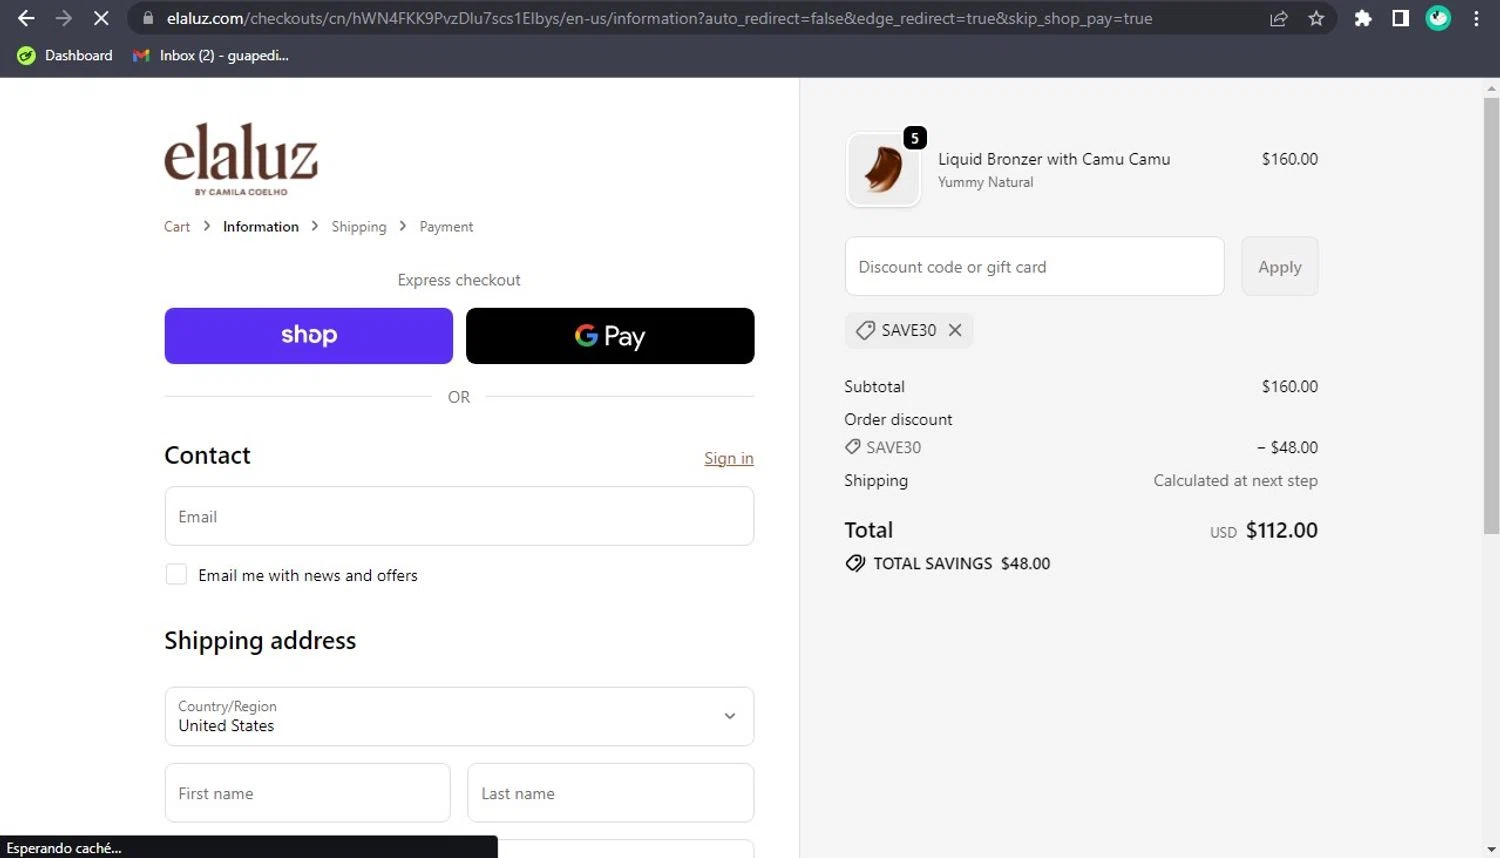Open the Chrome three-dot menu
Image resolution: width=1500 pixels, height=858 pixels.
(1476, 18)
